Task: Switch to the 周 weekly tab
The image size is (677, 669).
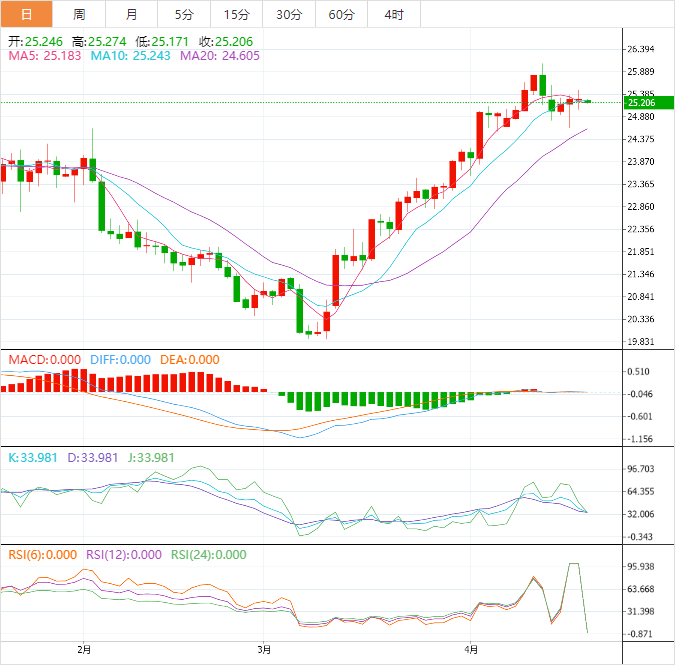Action: pos(79,14)
